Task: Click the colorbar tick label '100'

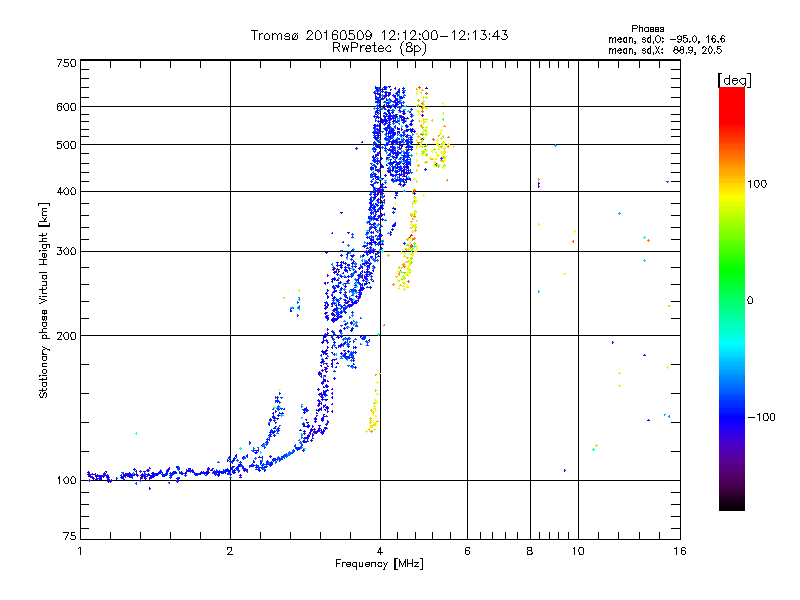Action: [757, 184]
